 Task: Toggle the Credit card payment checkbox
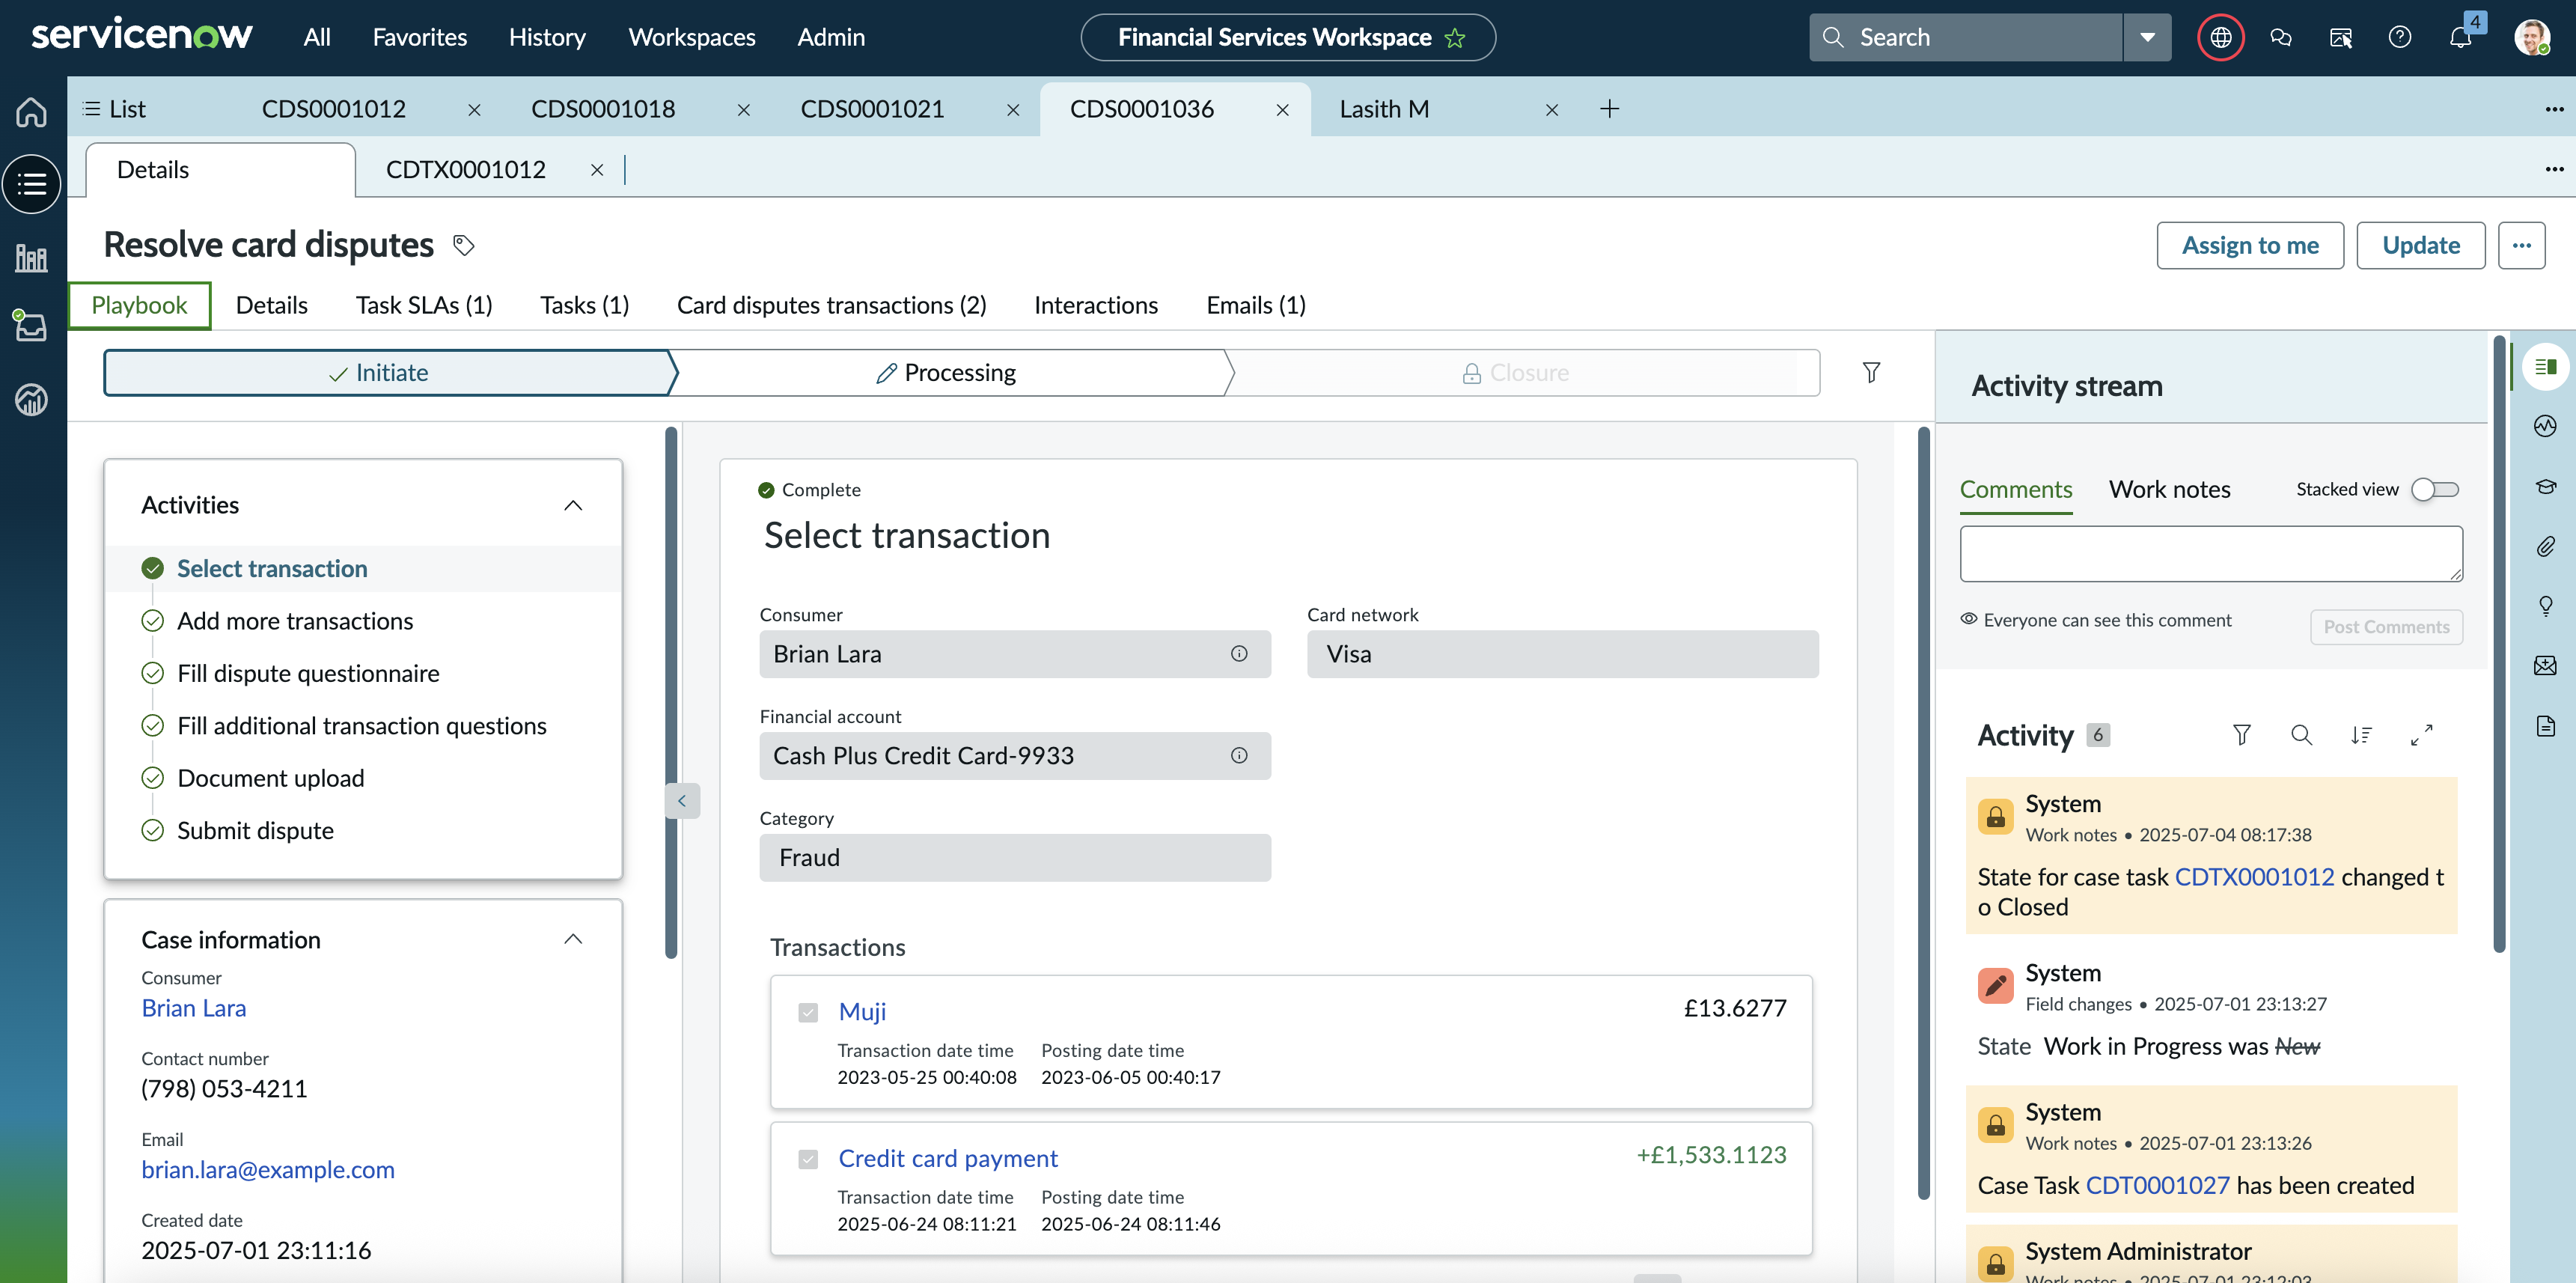coord(808,1159)
